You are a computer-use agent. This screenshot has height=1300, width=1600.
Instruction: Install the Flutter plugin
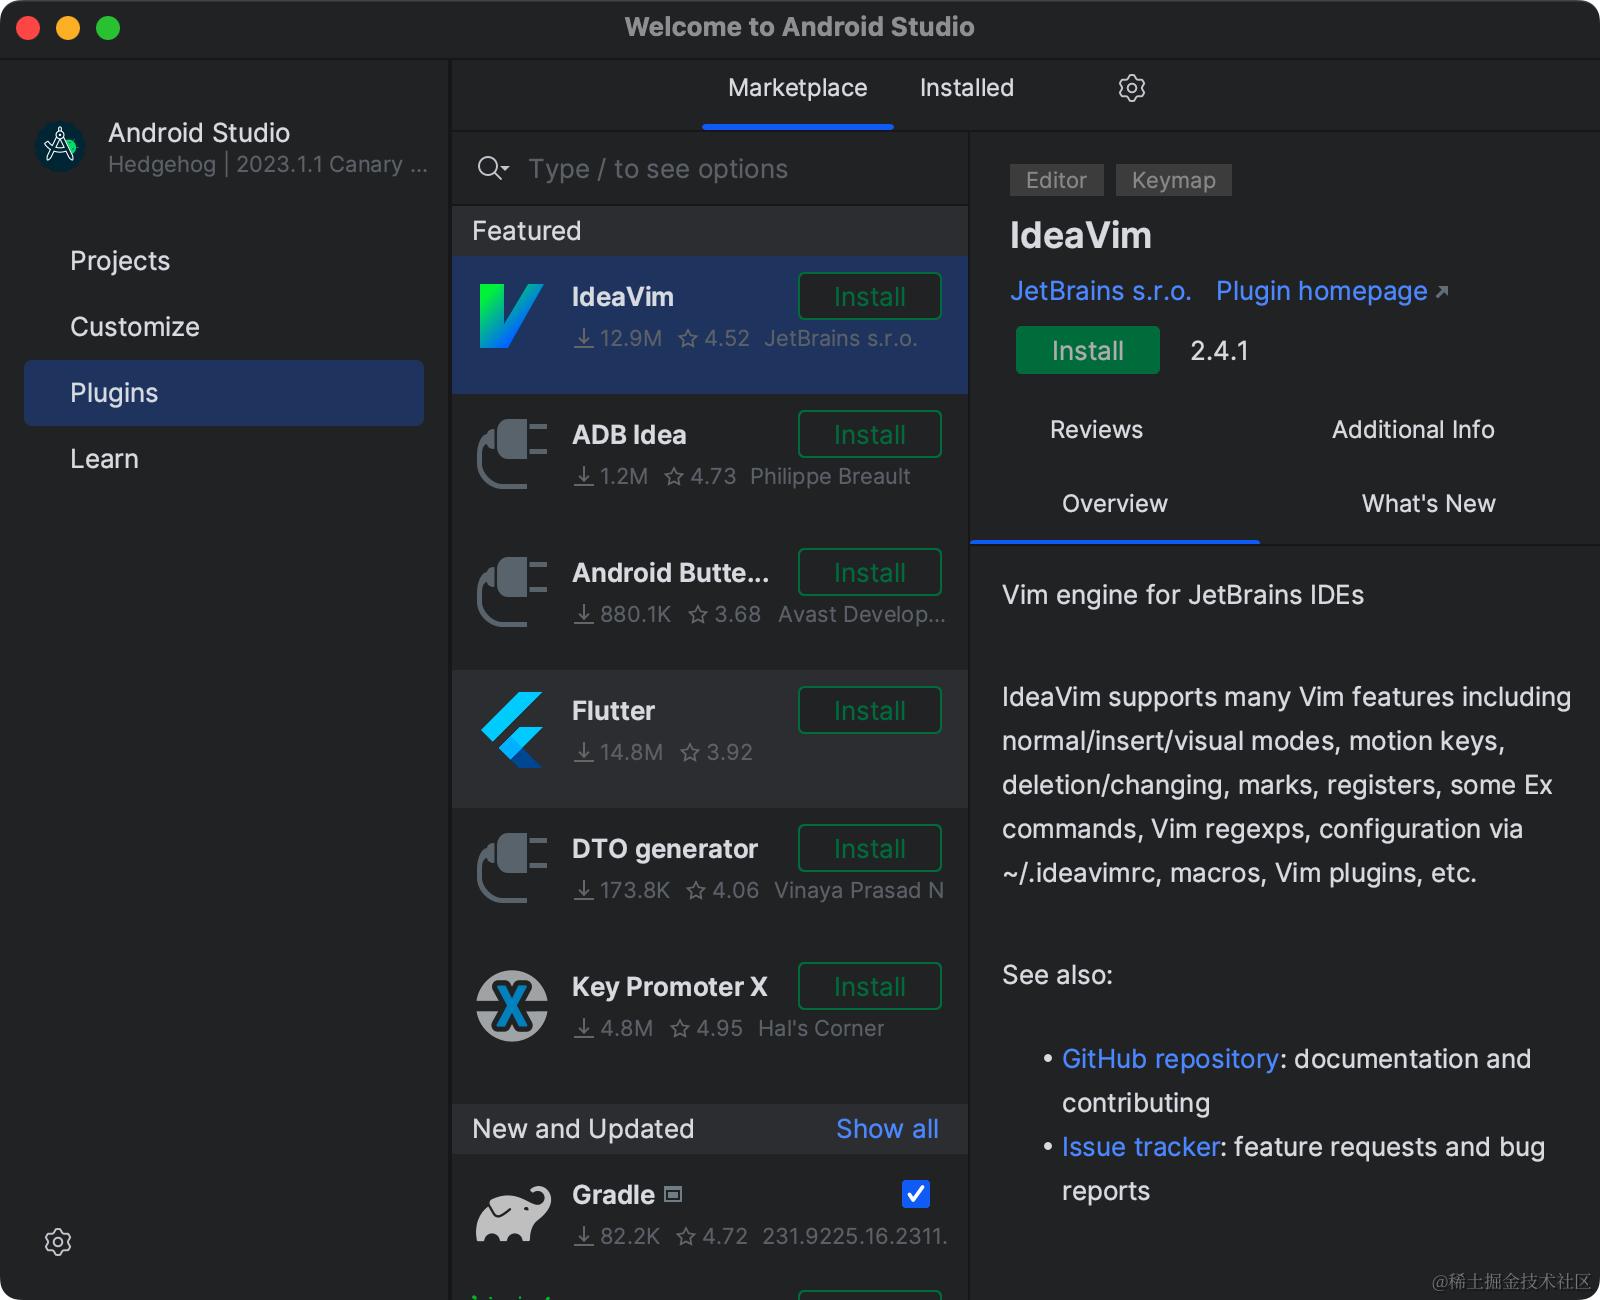click(869, 711)
